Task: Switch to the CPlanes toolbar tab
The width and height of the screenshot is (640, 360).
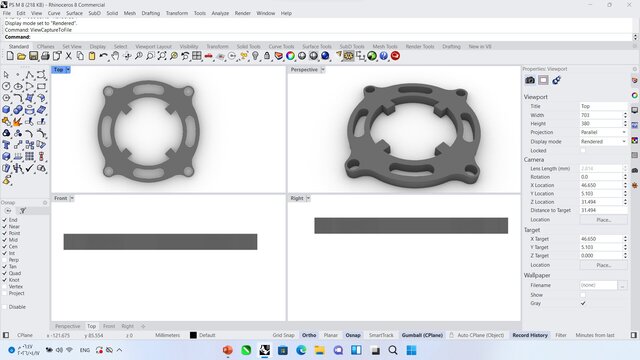Action: [x=46, y=47]
